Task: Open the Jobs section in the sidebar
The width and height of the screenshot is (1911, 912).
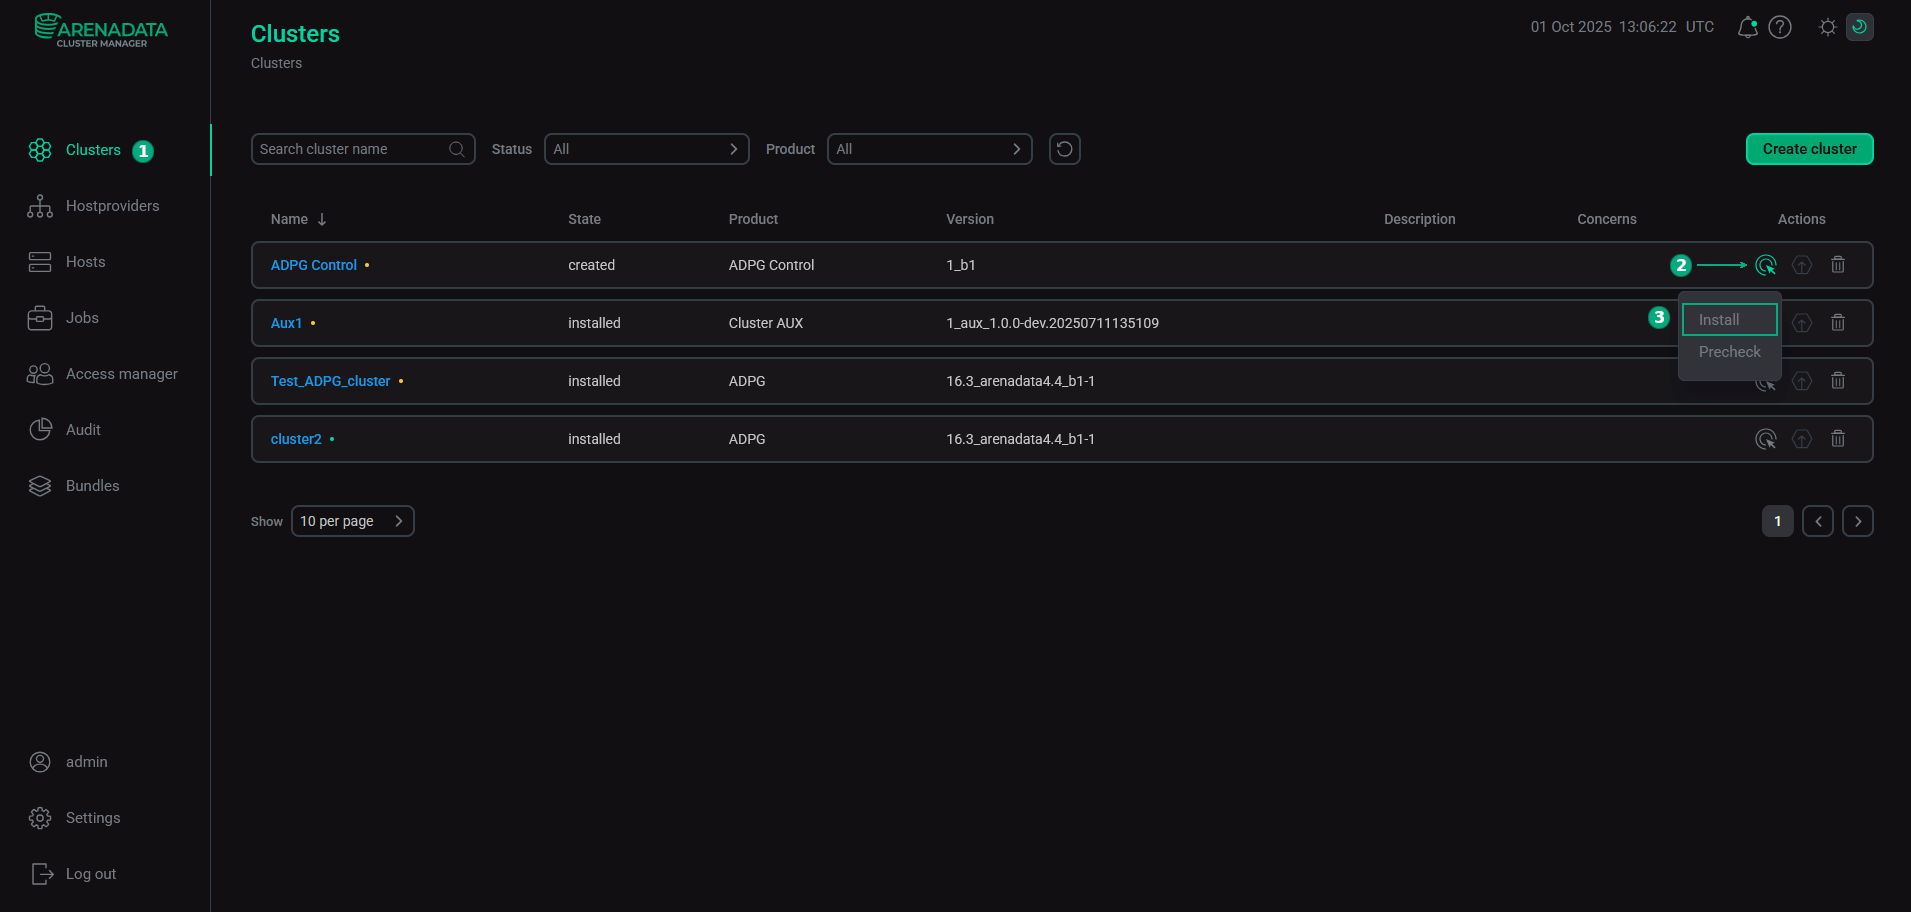Action: click(x=82, y=317)
